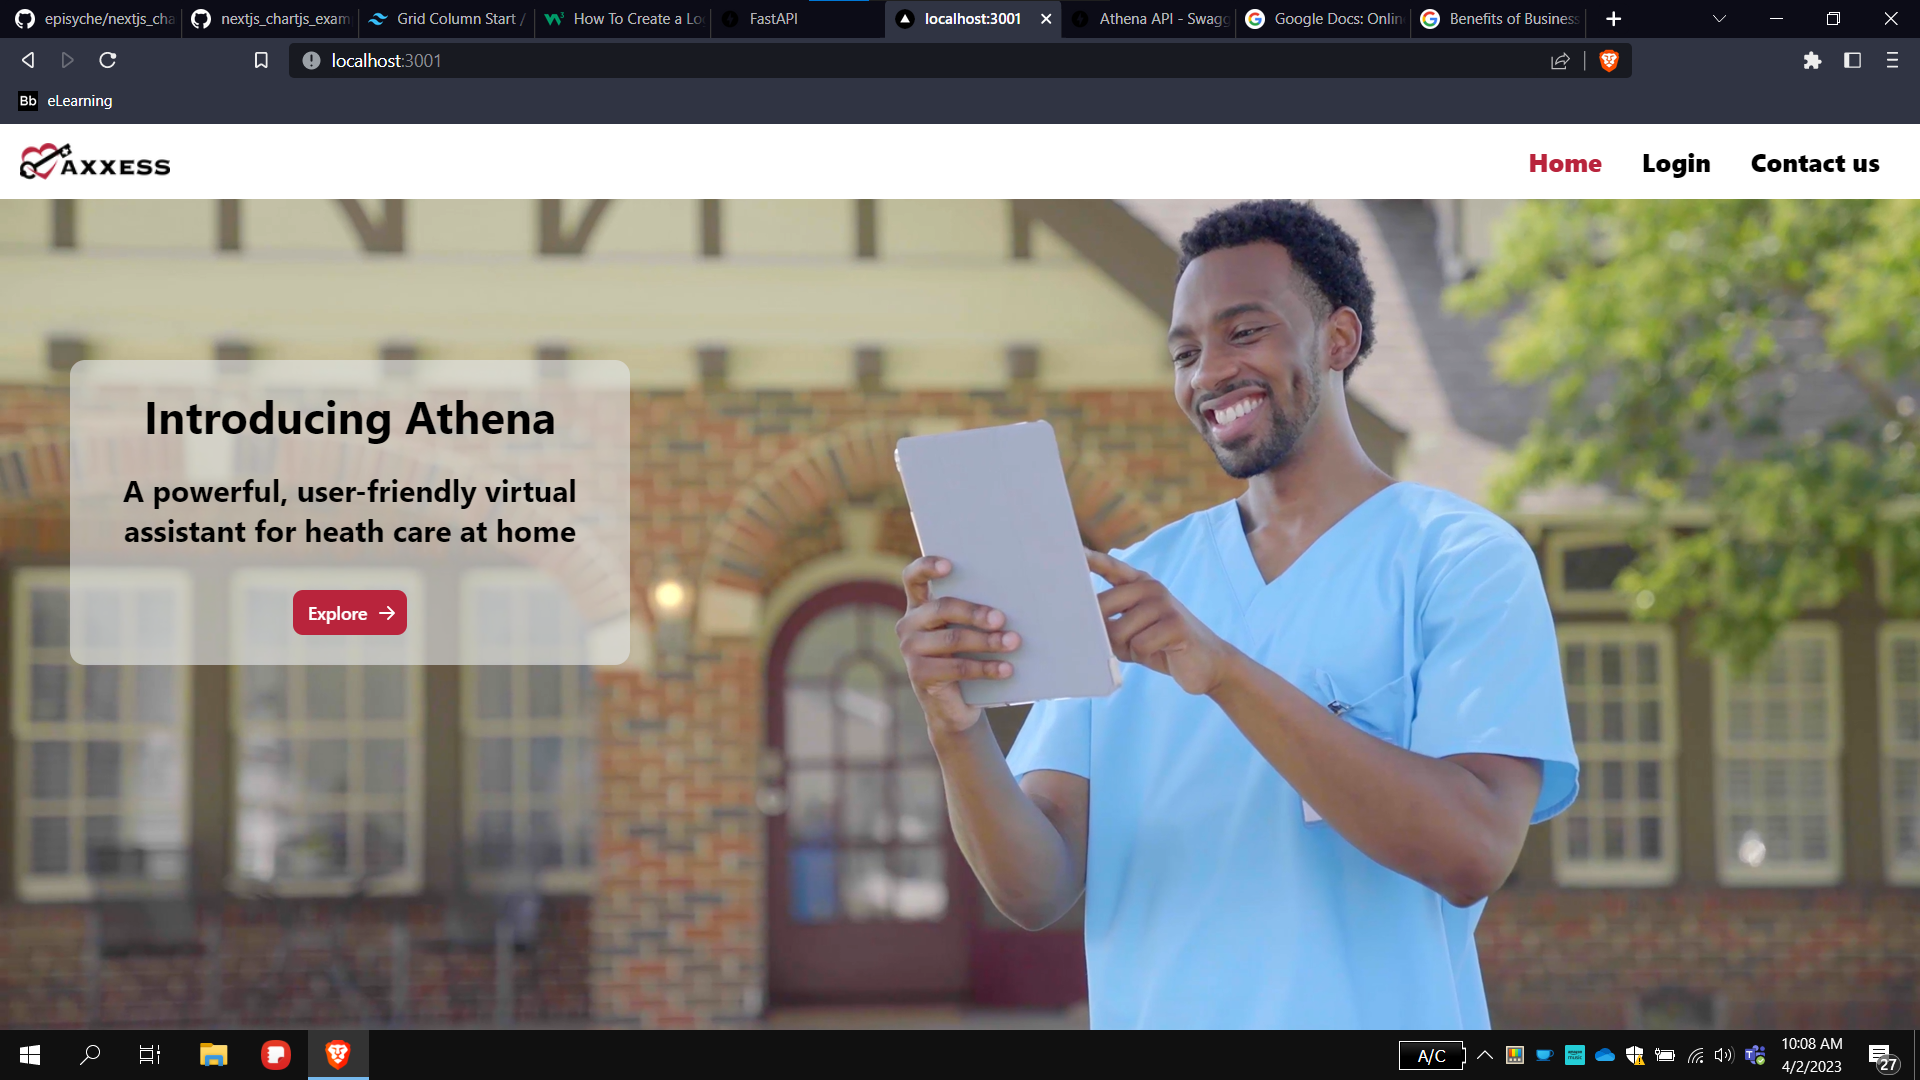
Task: Switch to the FastAPI tab
Action: pos(773,19)
